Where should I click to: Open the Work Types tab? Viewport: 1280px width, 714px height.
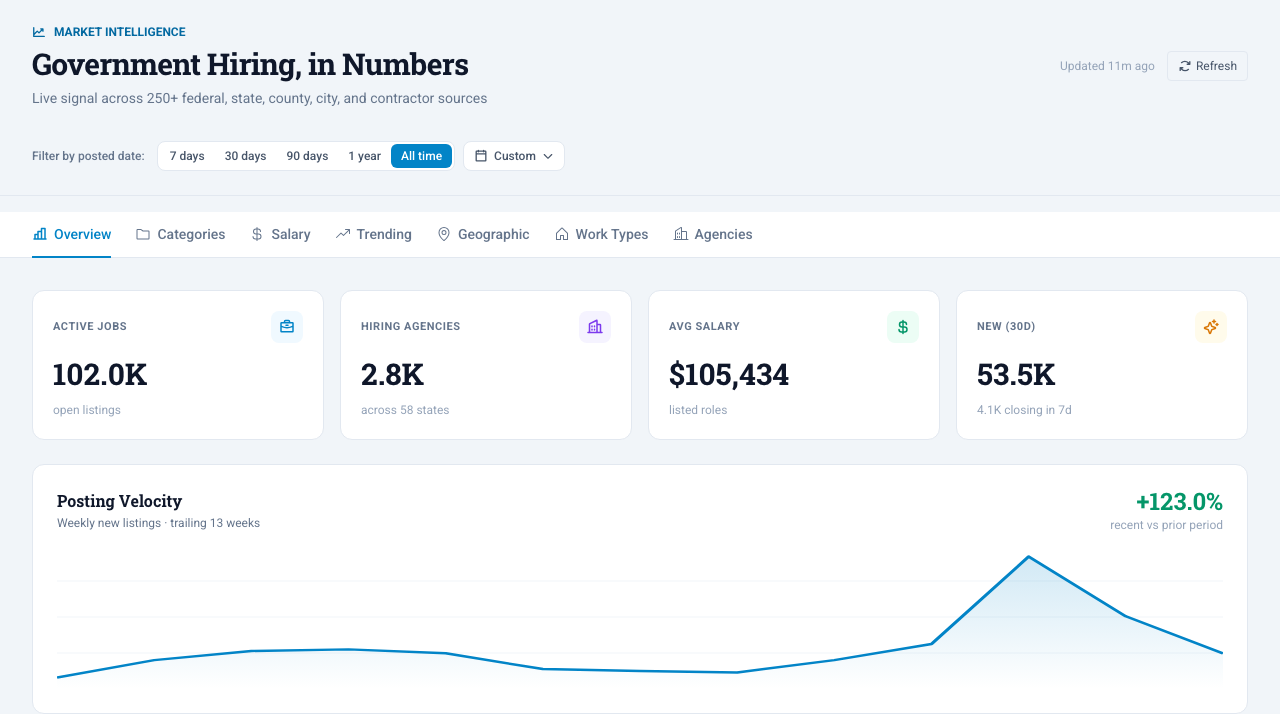(x=601, y=234)
